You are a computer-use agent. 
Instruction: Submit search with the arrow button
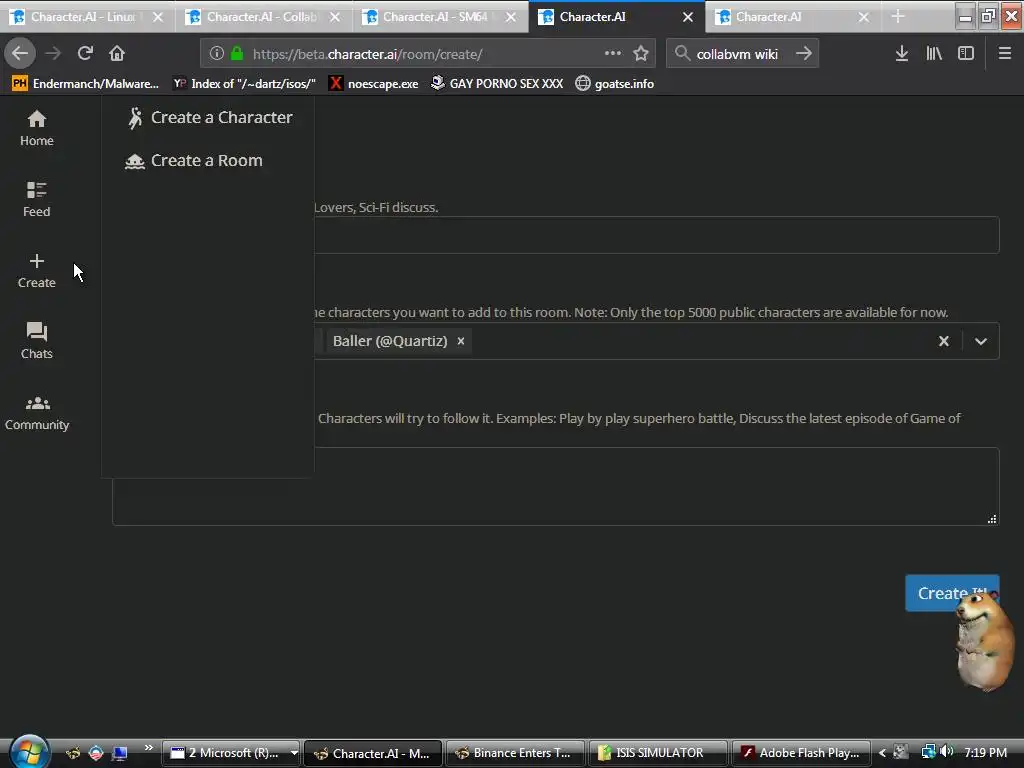[x=804, y=54]
